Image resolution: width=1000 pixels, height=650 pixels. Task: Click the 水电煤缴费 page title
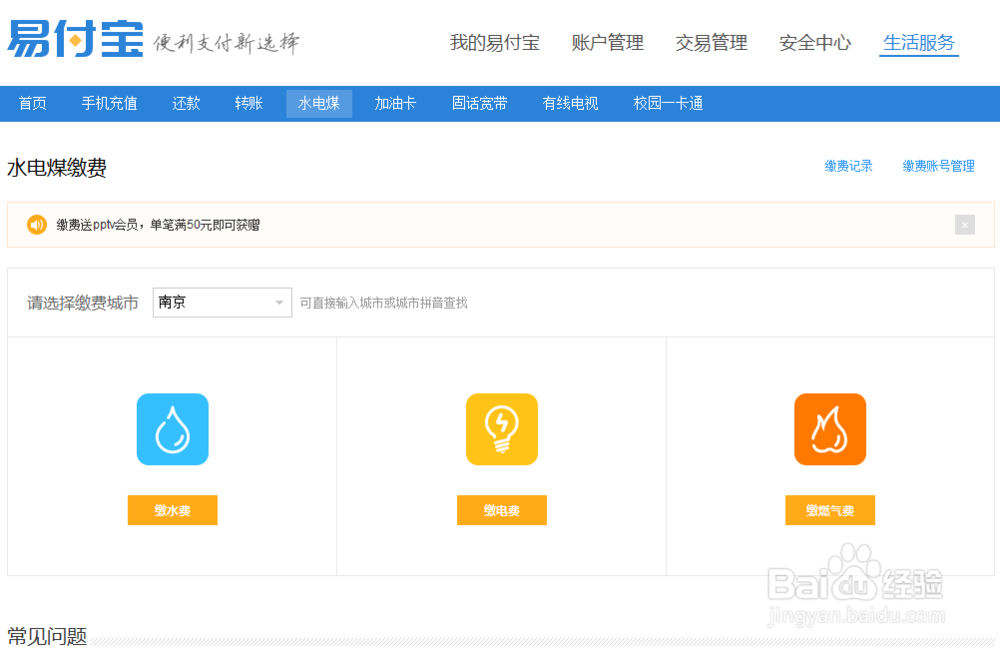coord(57,168)
